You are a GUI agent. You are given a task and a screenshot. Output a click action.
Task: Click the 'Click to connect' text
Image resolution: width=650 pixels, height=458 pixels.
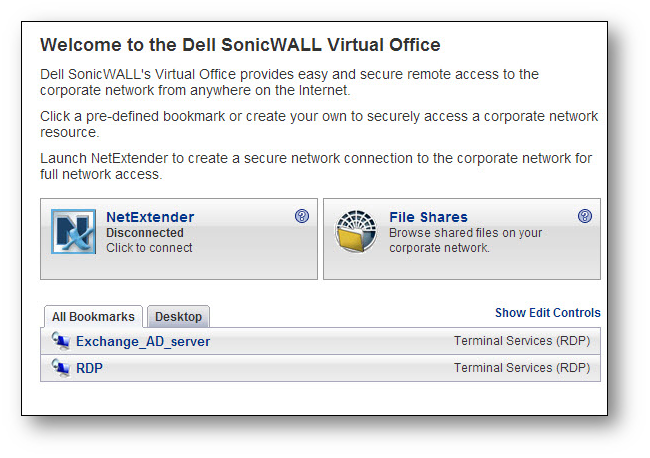coord(149,248)
